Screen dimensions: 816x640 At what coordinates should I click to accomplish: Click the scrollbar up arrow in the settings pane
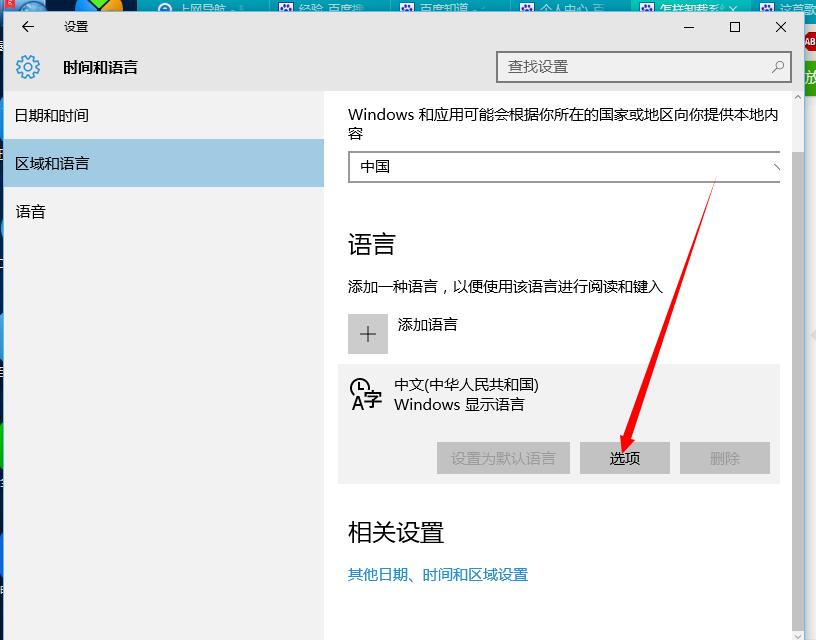point(797,97)
